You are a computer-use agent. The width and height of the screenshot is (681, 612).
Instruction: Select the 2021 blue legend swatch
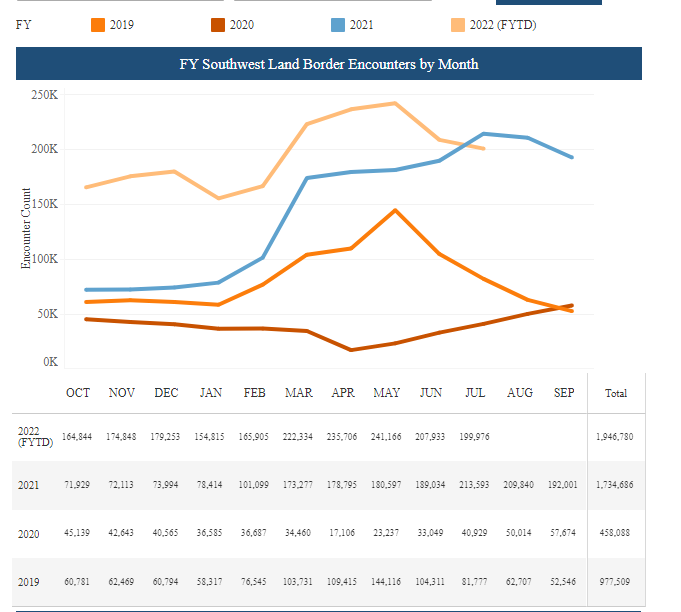tap(338, 25)
